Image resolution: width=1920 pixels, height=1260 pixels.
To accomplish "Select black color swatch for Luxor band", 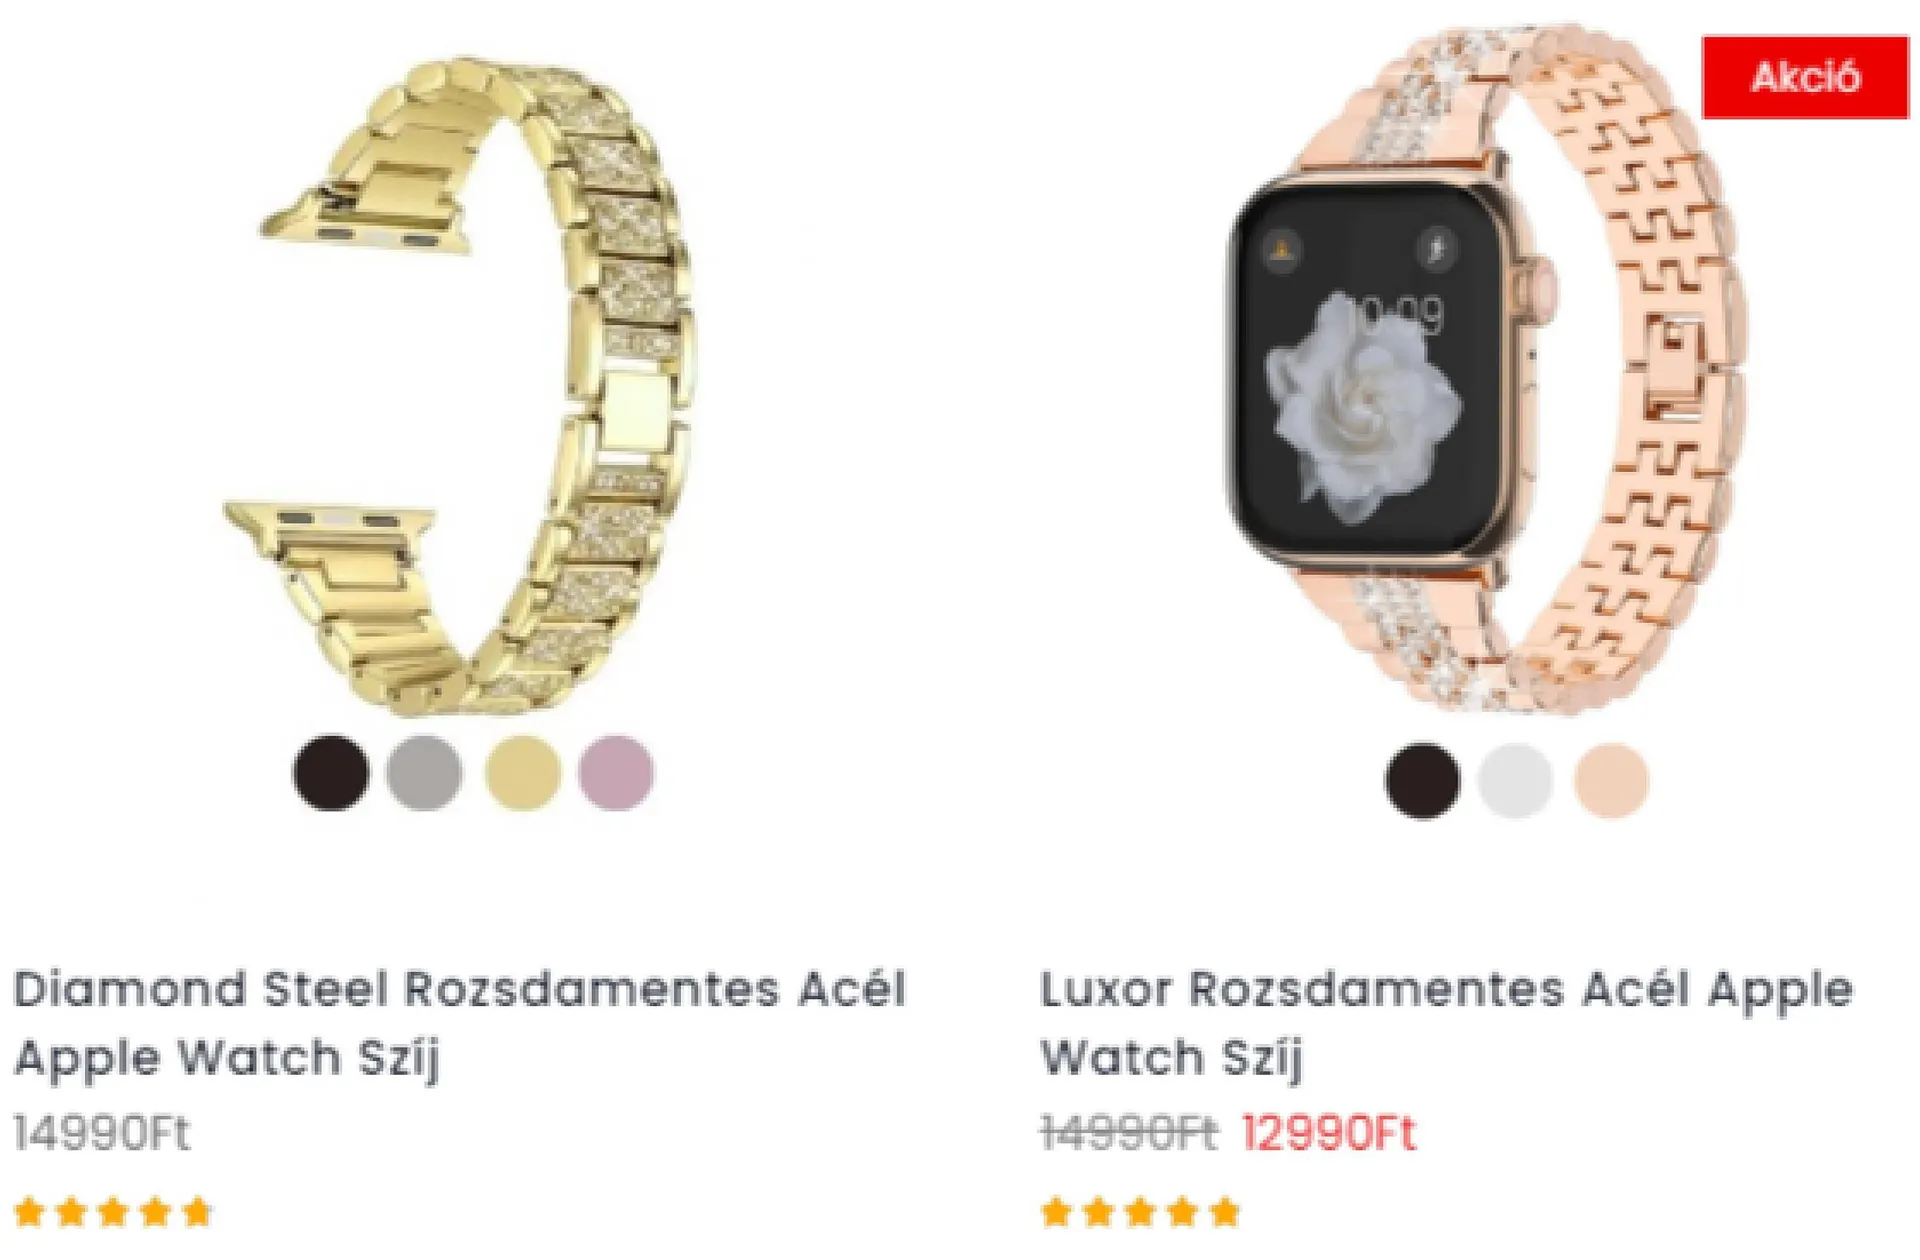I will pyautogui.click(x=1422, y=780).
